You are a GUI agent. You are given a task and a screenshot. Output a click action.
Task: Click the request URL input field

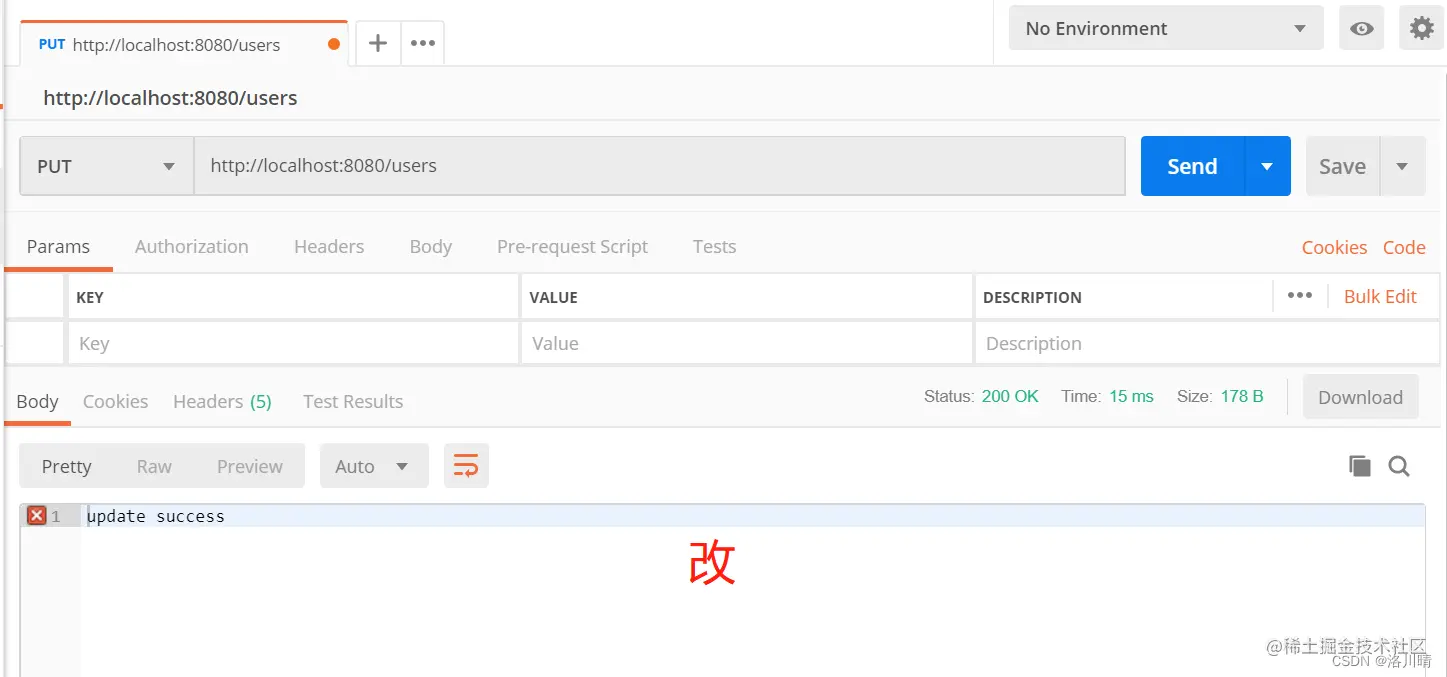[x=660, y=166]
